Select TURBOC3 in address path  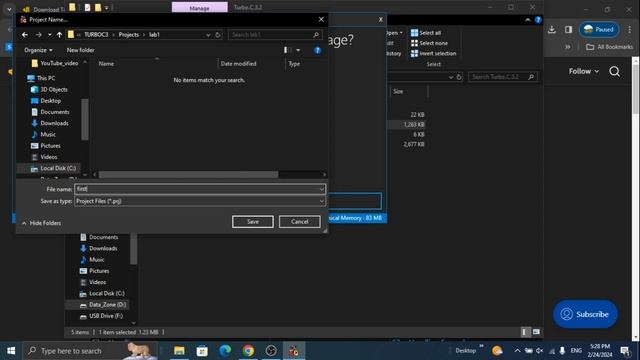click(96, 35)
